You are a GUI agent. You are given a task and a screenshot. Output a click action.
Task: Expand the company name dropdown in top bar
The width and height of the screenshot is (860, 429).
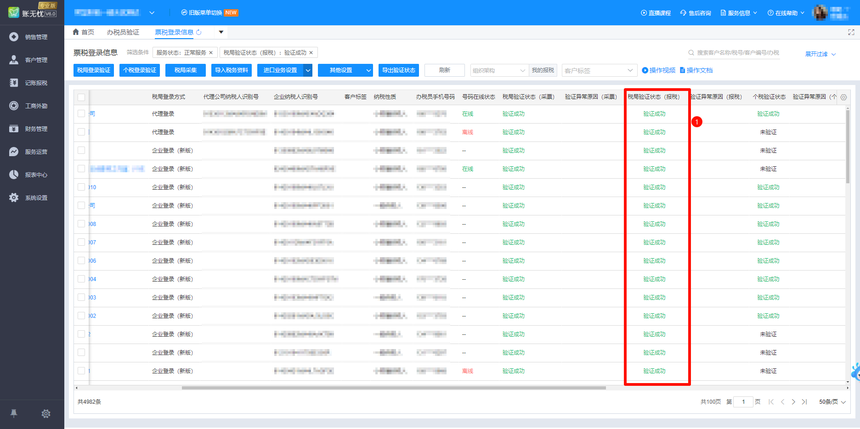tap(152, 13)
